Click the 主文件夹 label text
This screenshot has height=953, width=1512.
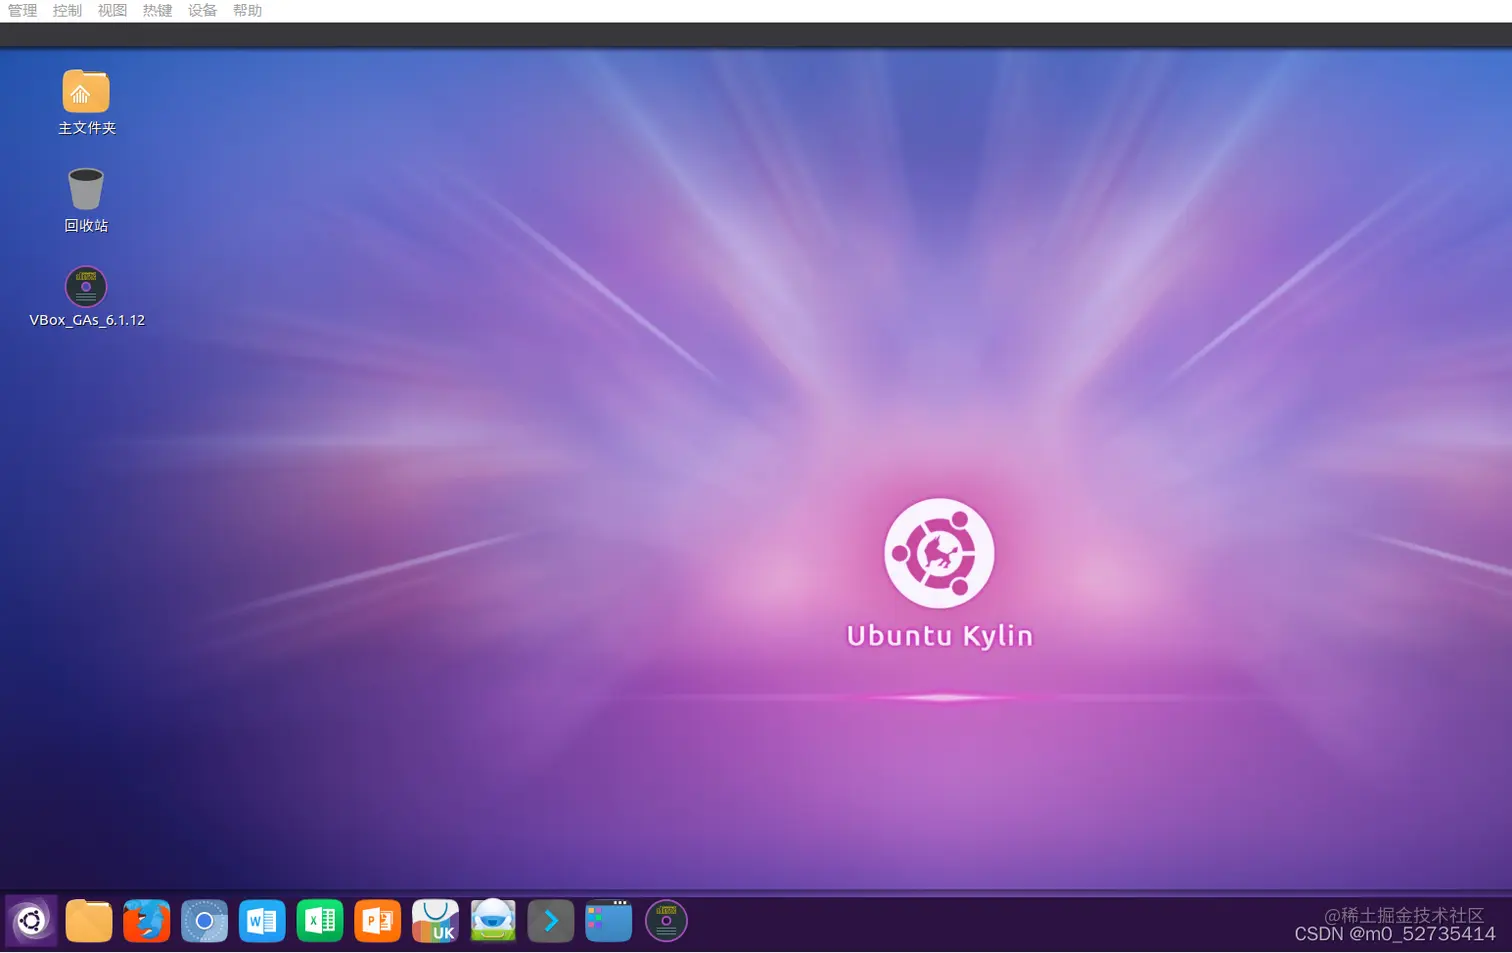point(87,128)
